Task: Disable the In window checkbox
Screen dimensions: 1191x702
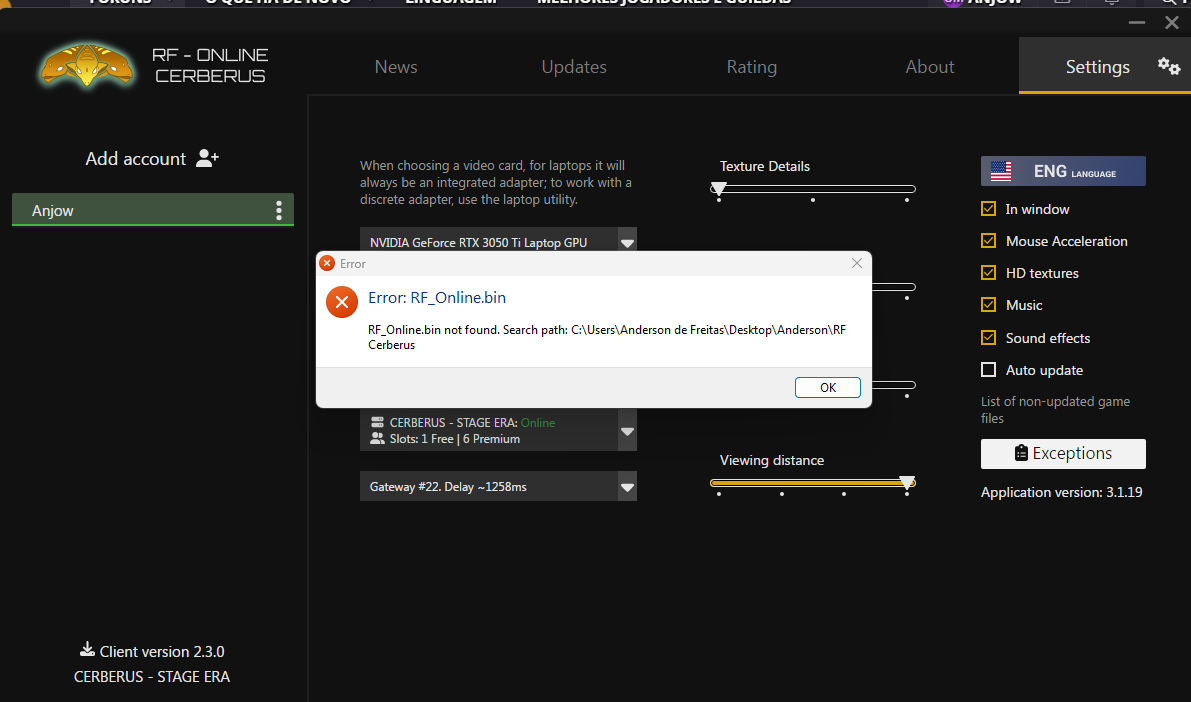Action: 989,209
